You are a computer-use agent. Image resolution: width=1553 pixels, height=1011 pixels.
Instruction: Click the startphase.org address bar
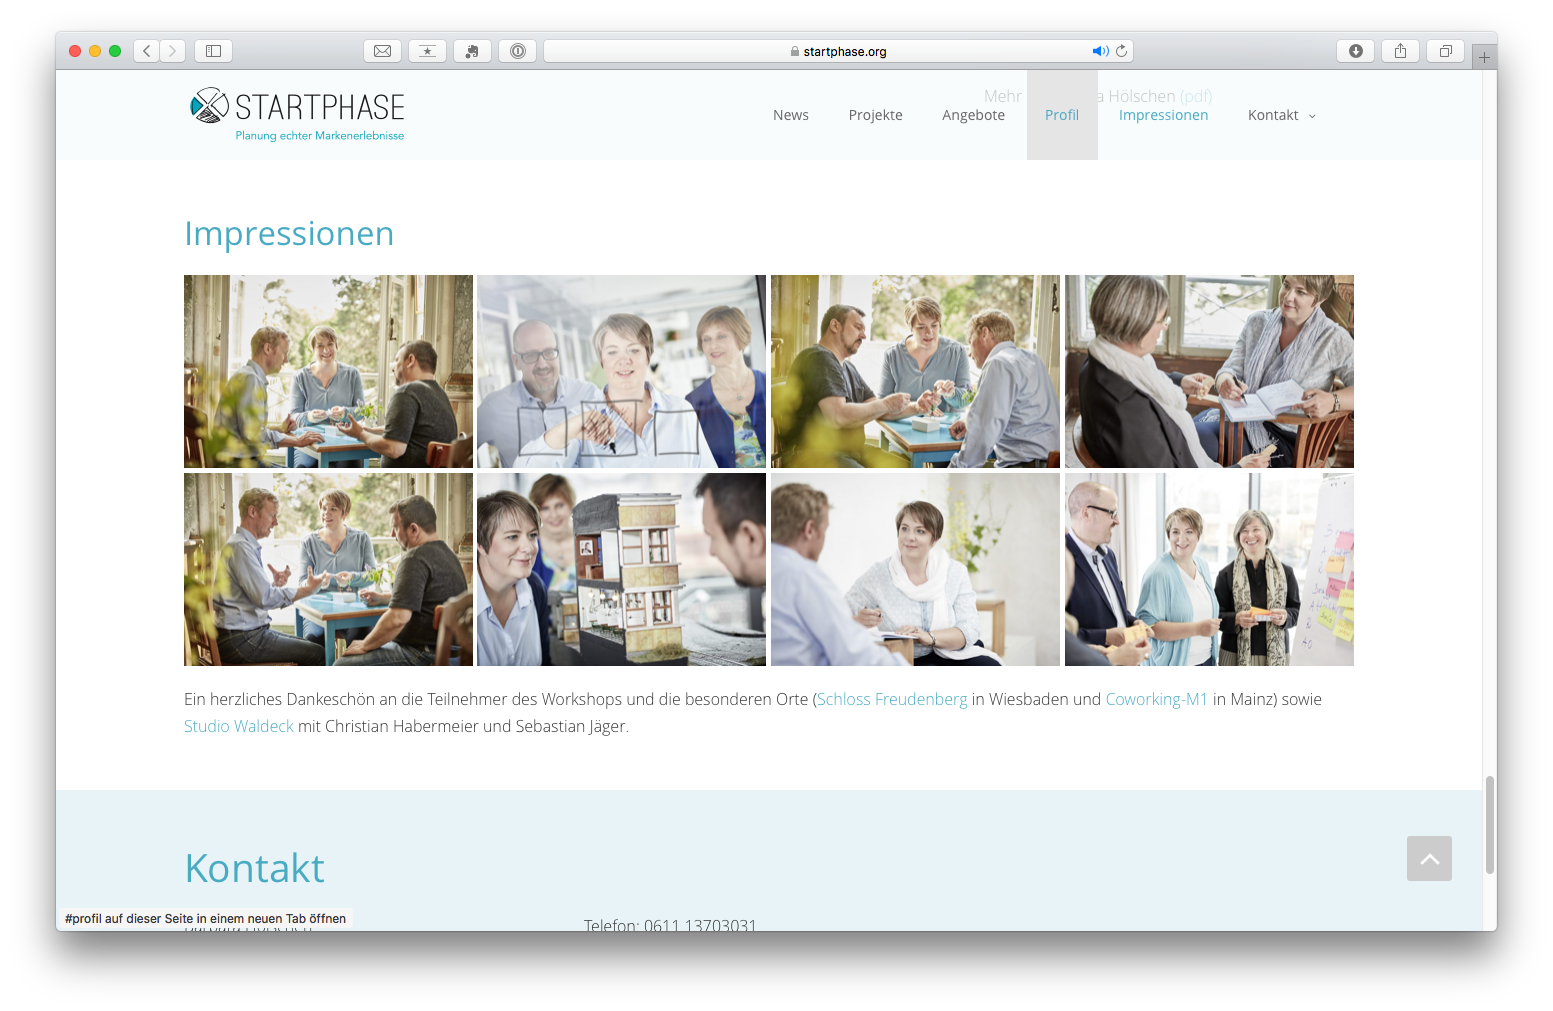(838, 51)
